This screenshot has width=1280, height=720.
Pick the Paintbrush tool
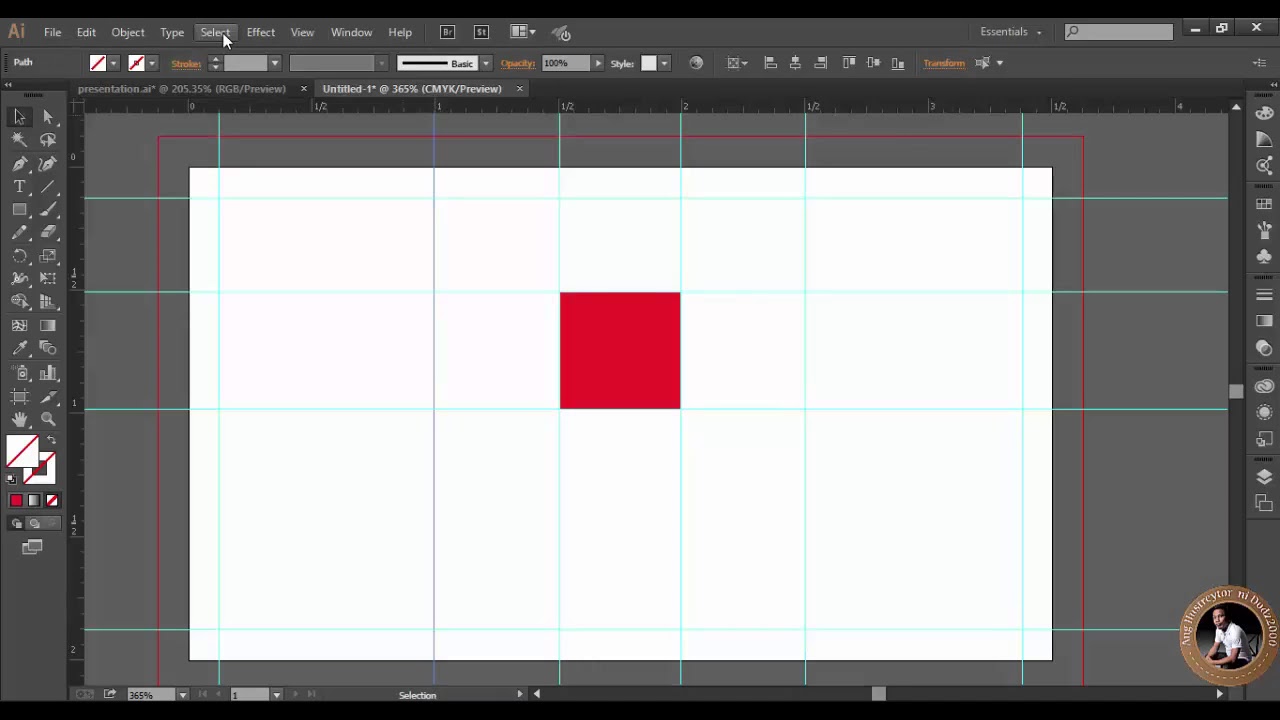(48, 210)
